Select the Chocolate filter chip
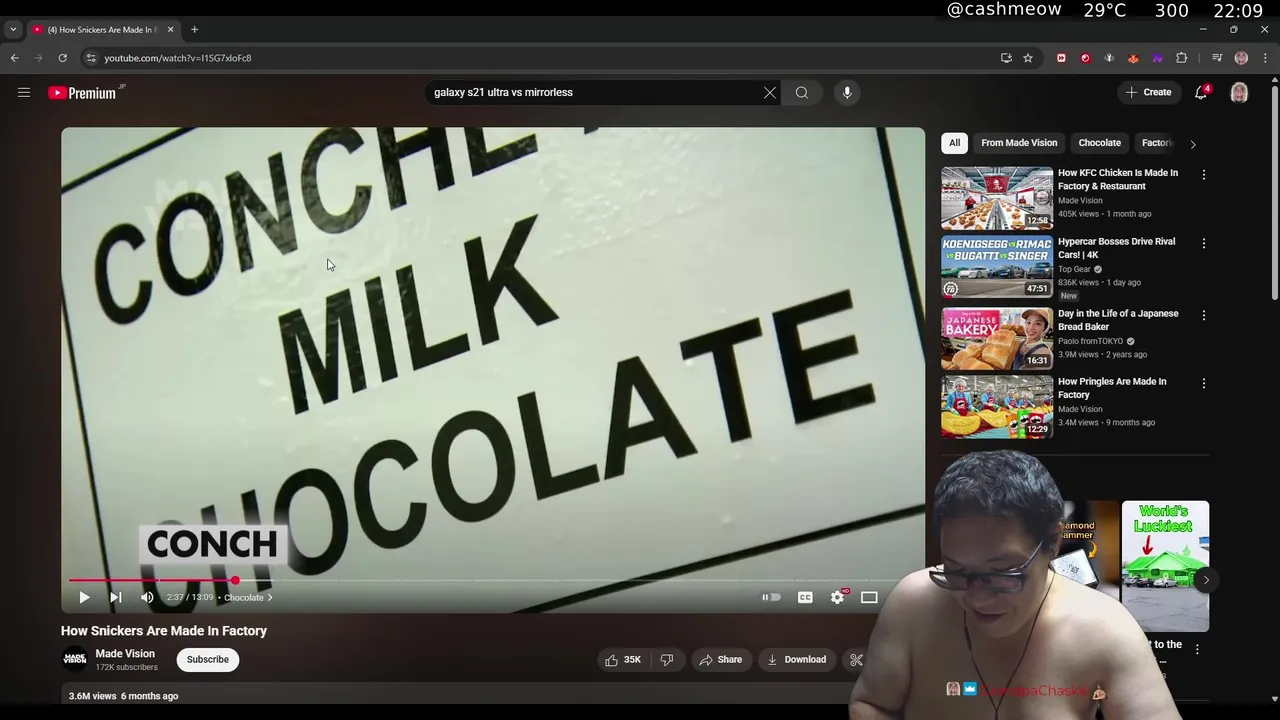The image size is (1280, 720). [1099, 142]
